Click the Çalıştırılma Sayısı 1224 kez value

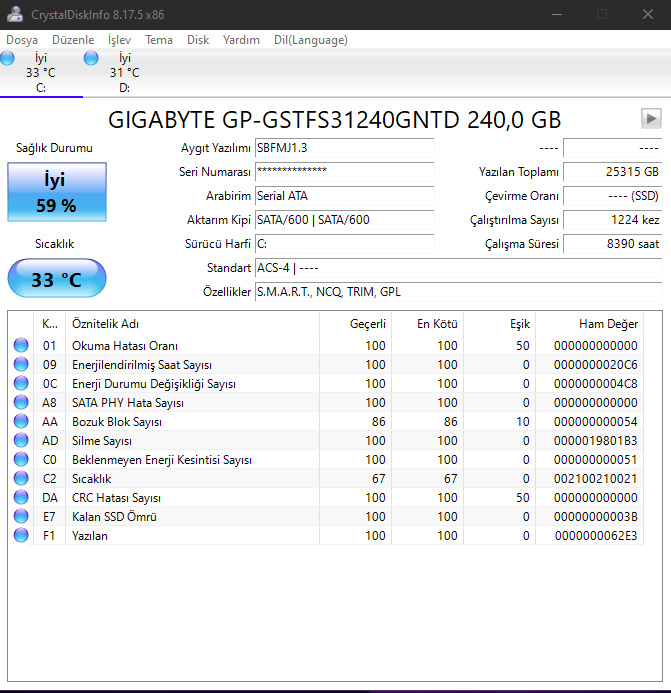[x=613, y=220]
